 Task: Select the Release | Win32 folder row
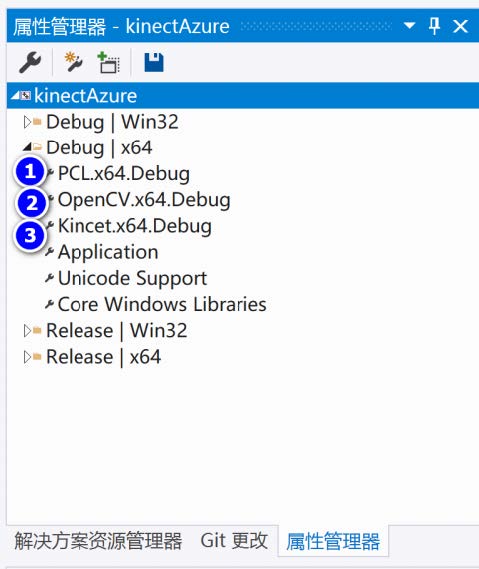[117, 331]
